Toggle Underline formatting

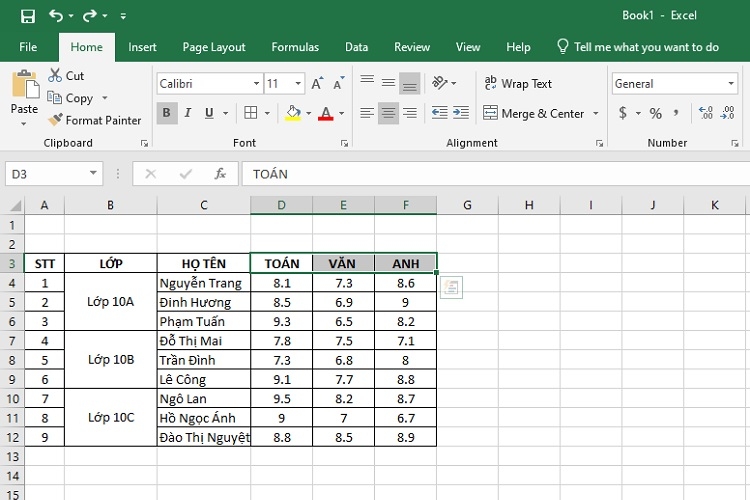coord(209,113)
